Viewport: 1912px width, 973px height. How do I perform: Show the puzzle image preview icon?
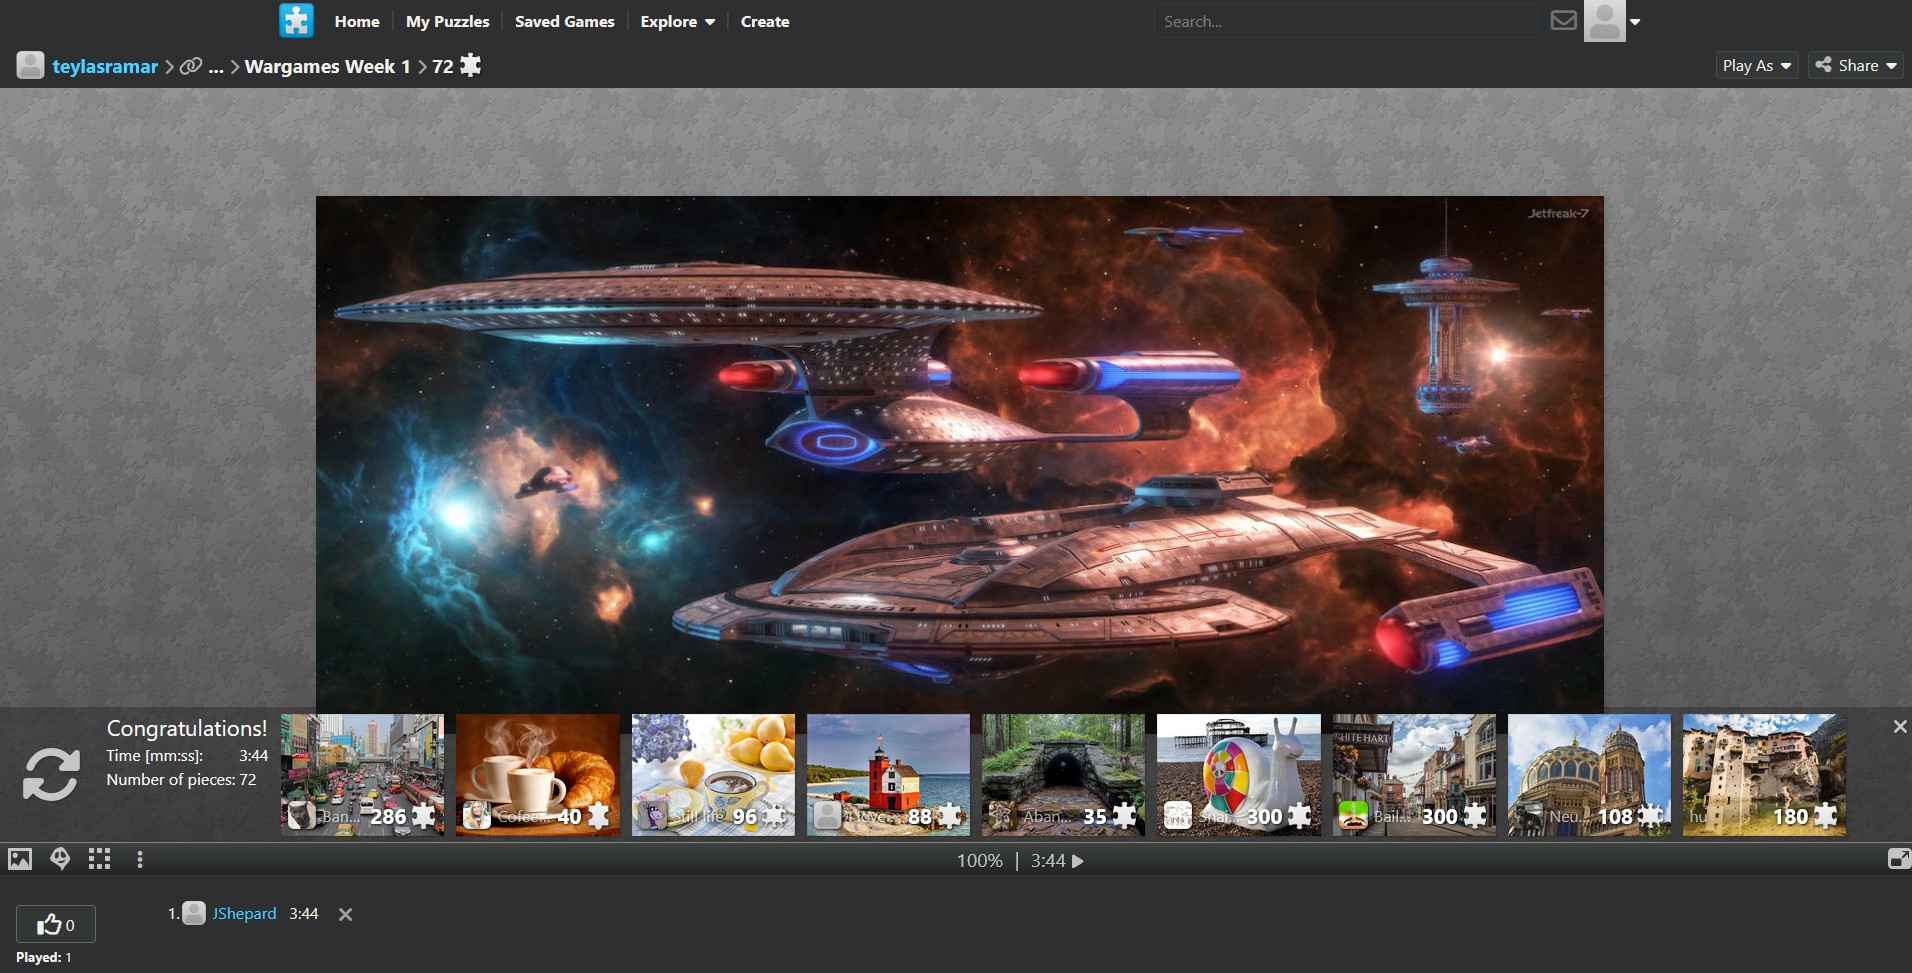pos(20,859)
